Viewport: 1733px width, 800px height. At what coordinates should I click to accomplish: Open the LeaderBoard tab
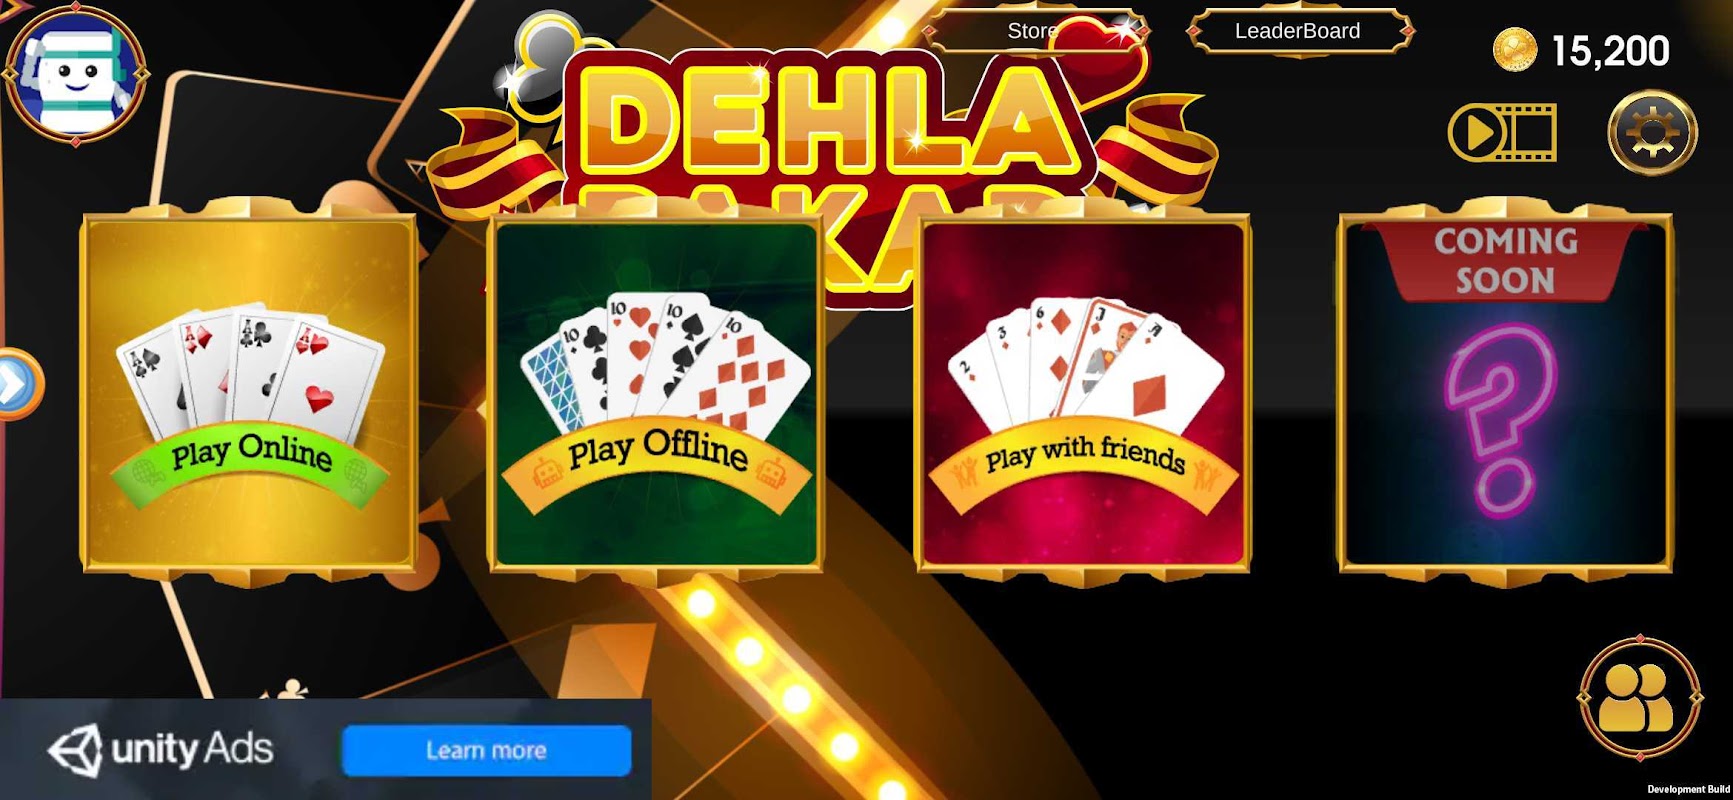click(x=1298, y=31)
